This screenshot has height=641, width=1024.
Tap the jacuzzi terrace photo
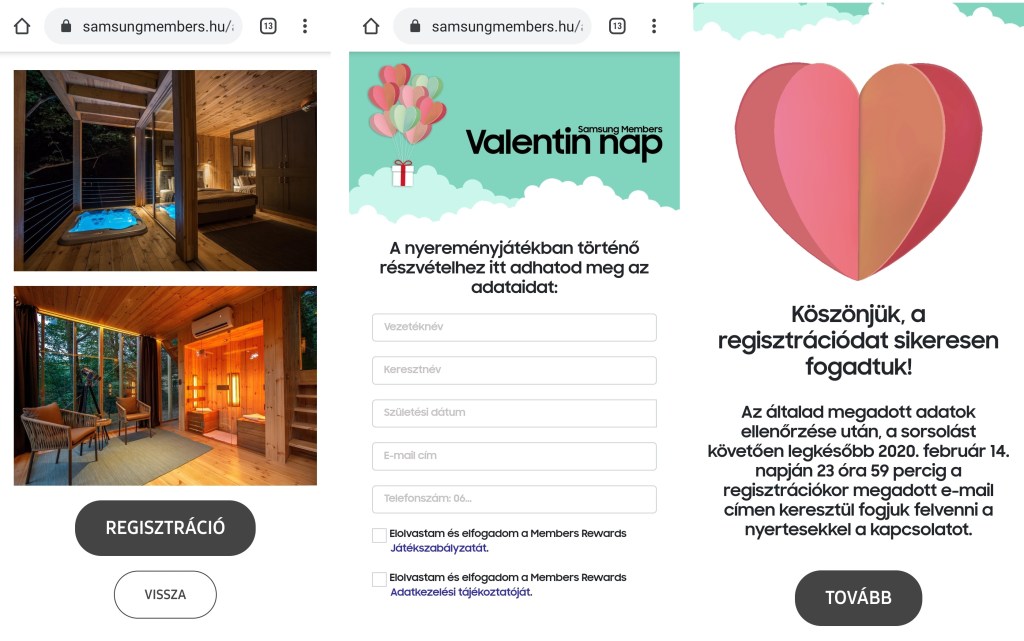(x=165, y=170)
